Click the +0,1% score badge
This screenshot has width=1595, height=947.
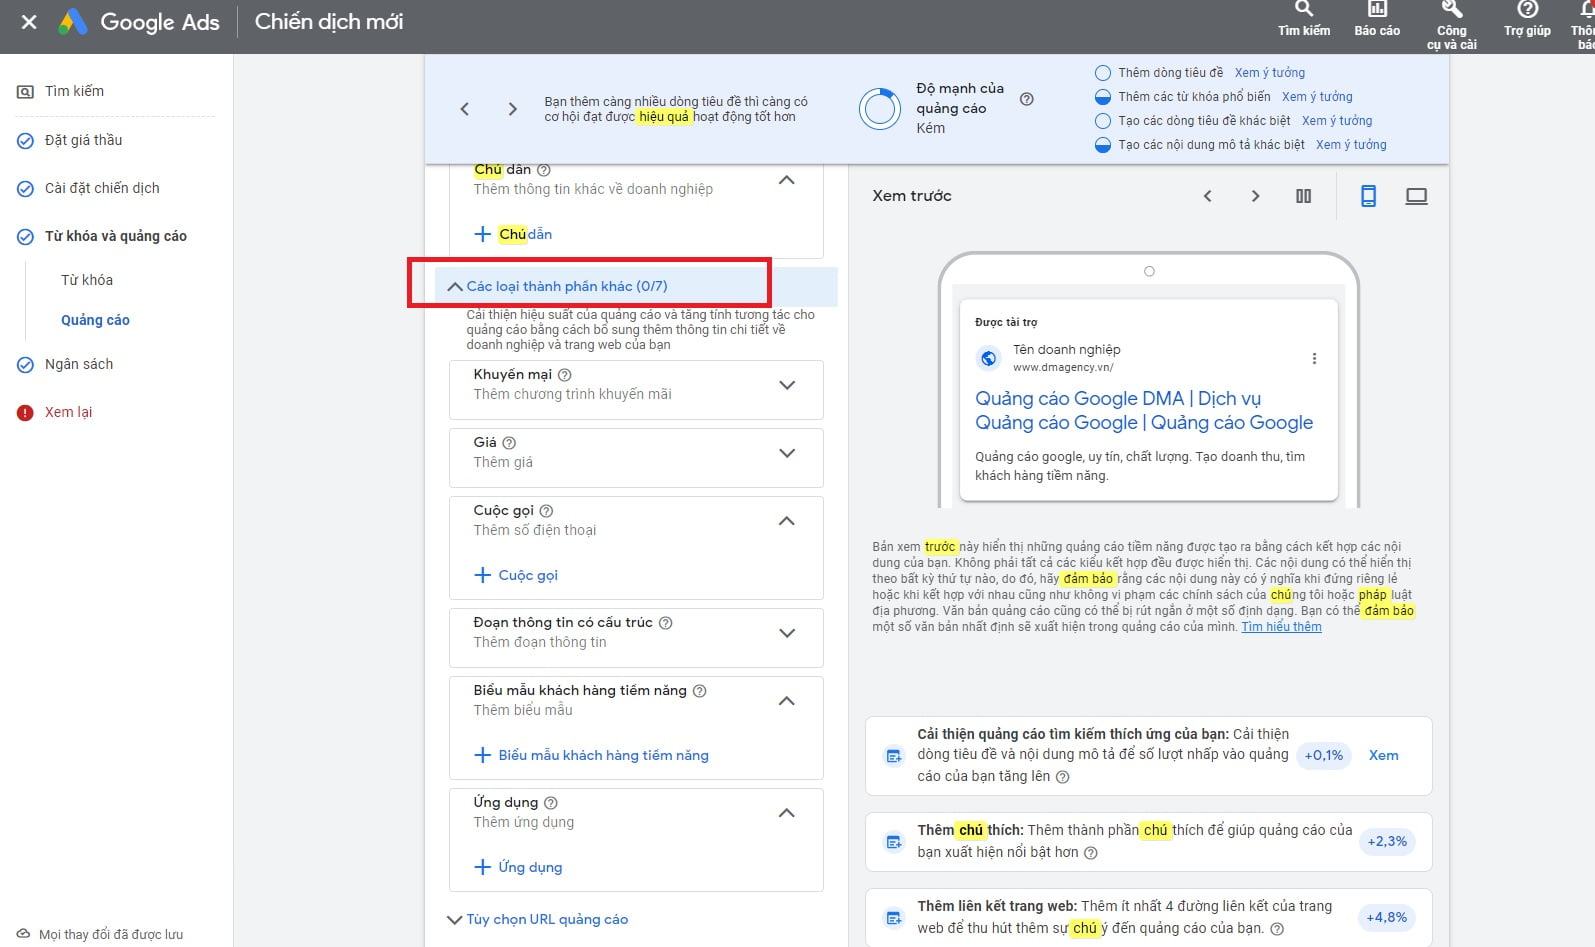coord(1324,755)
